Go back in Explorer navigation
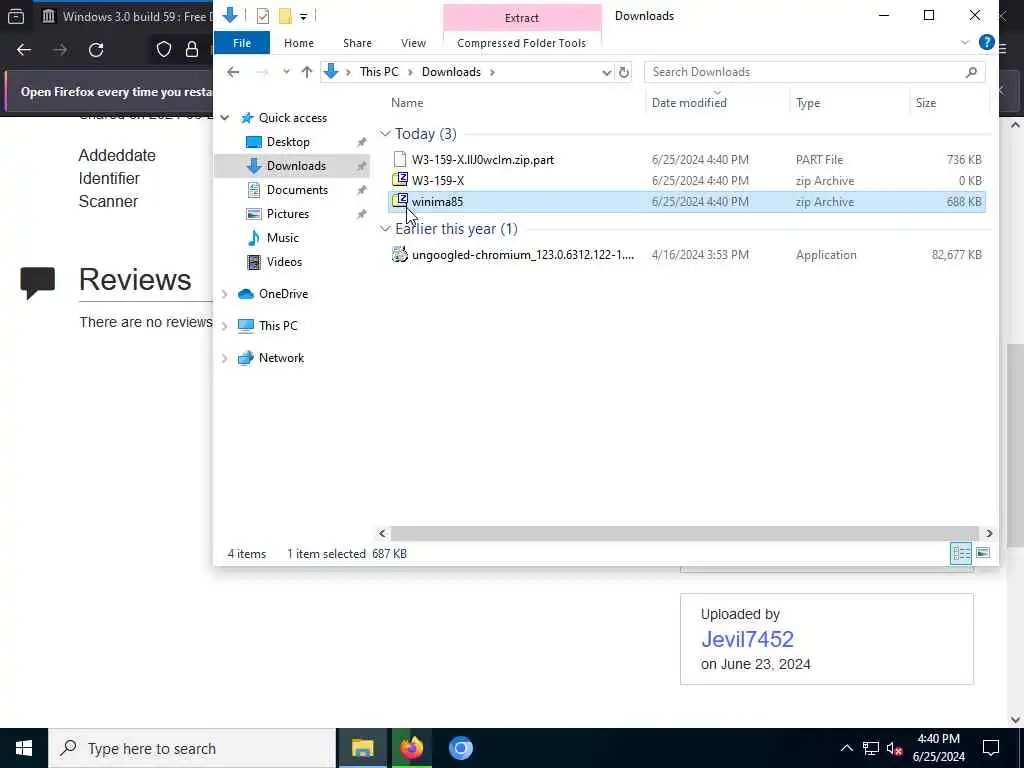The image size is (1024, 768). (233, 72)
